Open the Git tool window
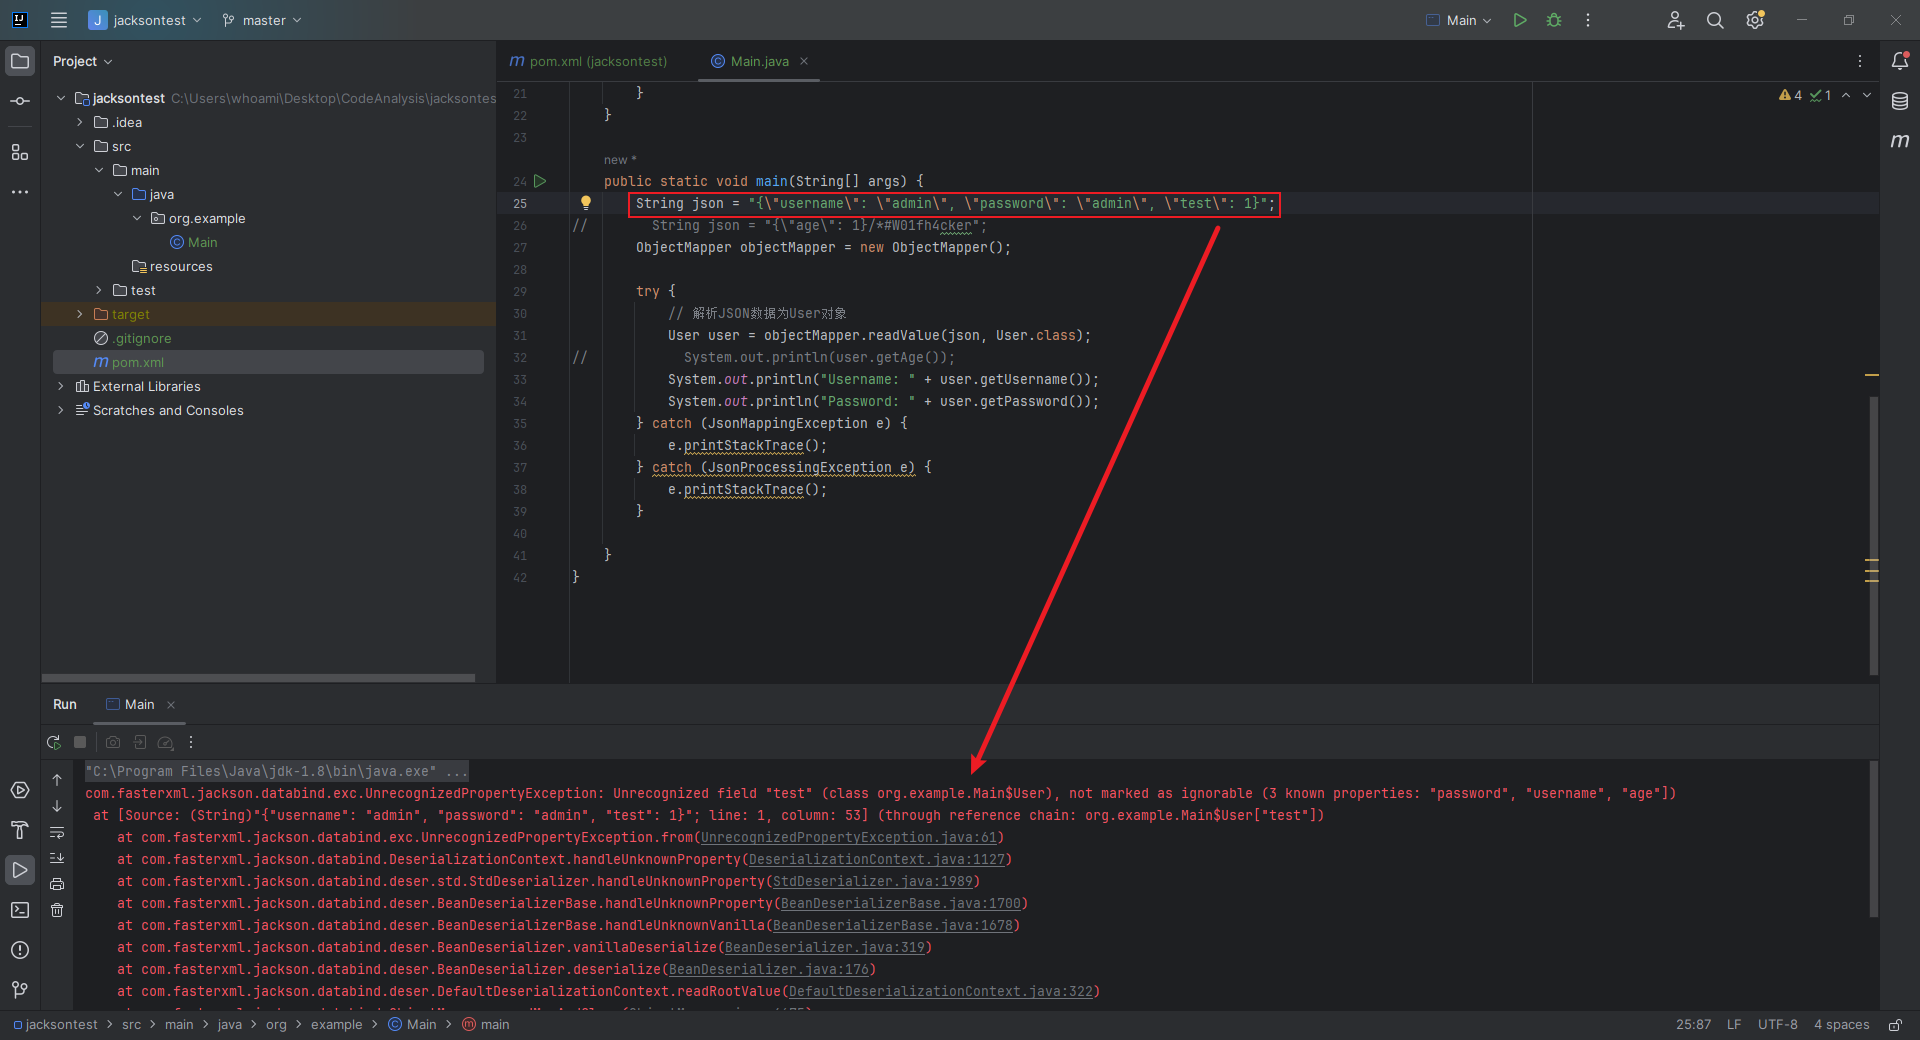Screen dimensions: 1920x1040 pyautogui.click(x=20, y=990)
